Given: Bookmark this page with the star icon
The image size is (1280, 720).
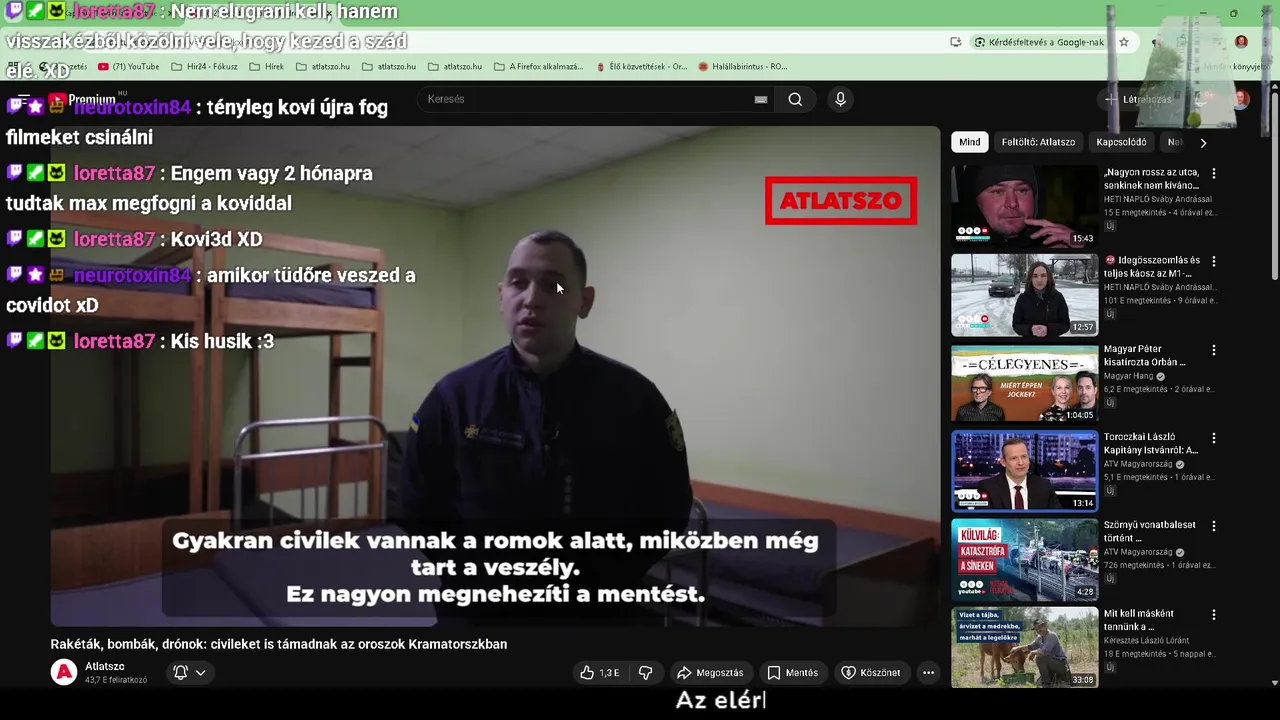Looking at the screenshot, I should (1124, 42).
